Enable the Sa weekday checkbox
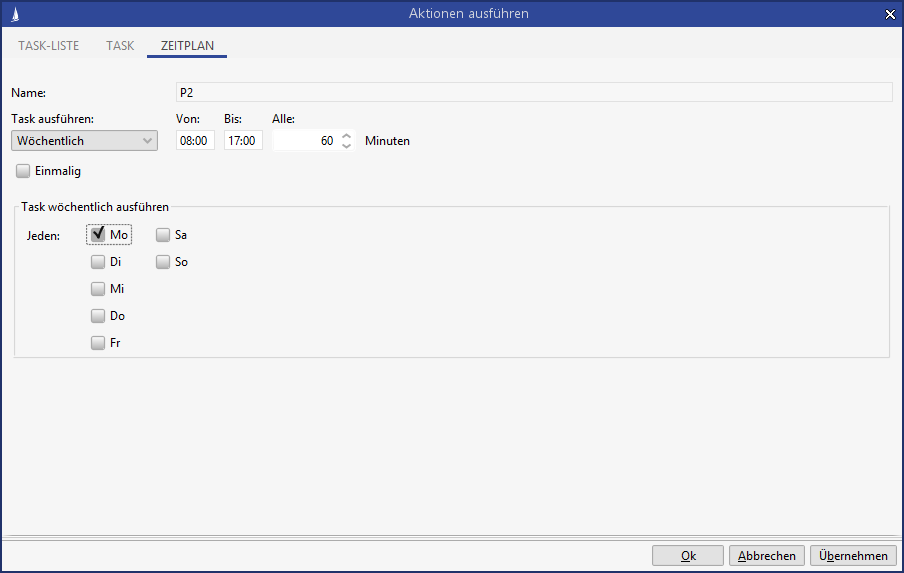This screenshot has width=904, height=573. click(x=163, y=235)
